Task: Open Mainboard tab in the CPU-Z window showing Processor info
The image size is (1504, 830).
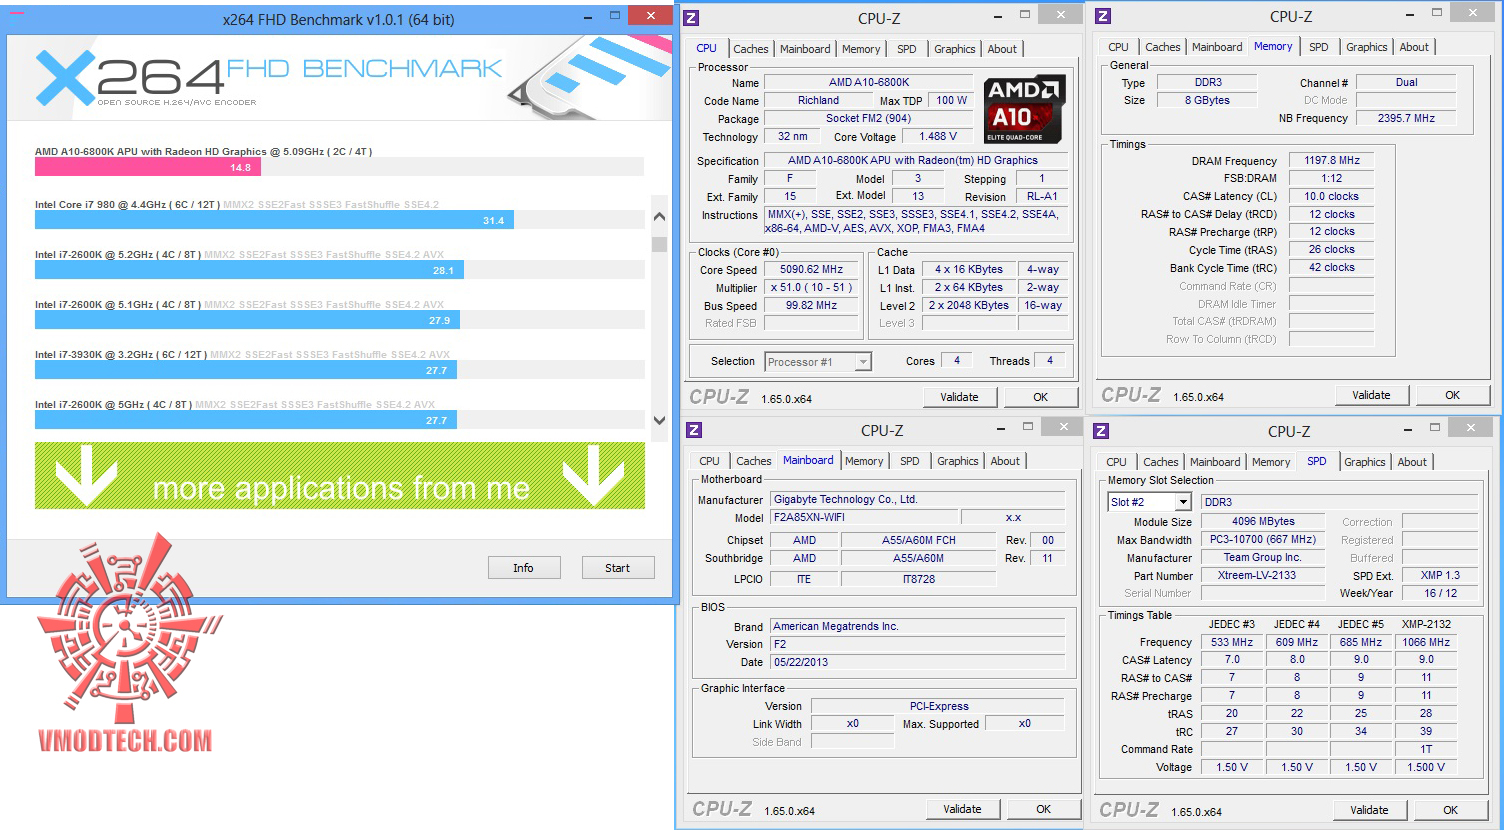Action: [805, 49]
